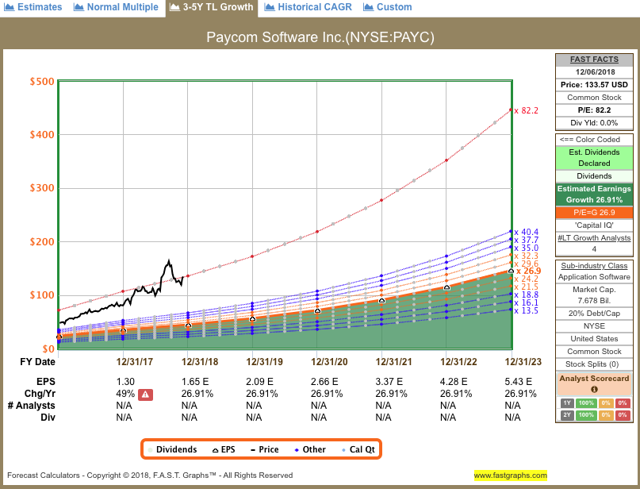This screenshot has height=489, width=640.
Task: Click the Price: 133.57 USD fact
Action: [x=594, y=85]
